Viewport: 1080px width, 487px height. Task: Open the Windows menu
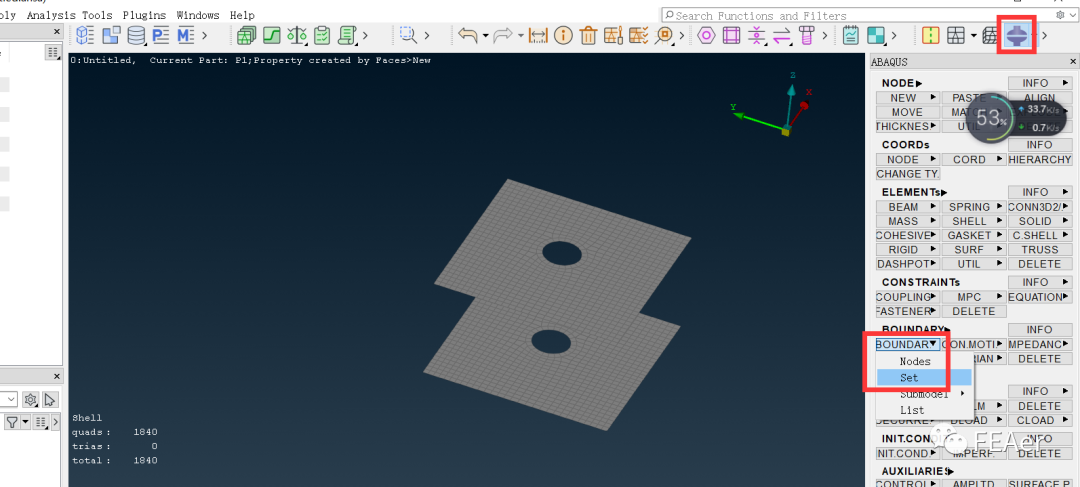[198, 14]
